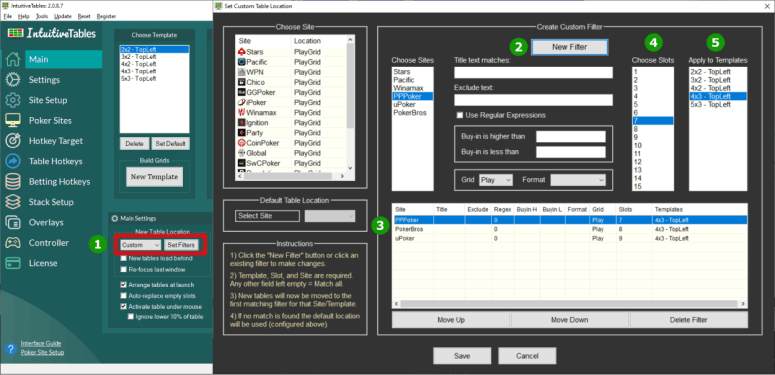Click the Chico site logo icon

(242, 82)
